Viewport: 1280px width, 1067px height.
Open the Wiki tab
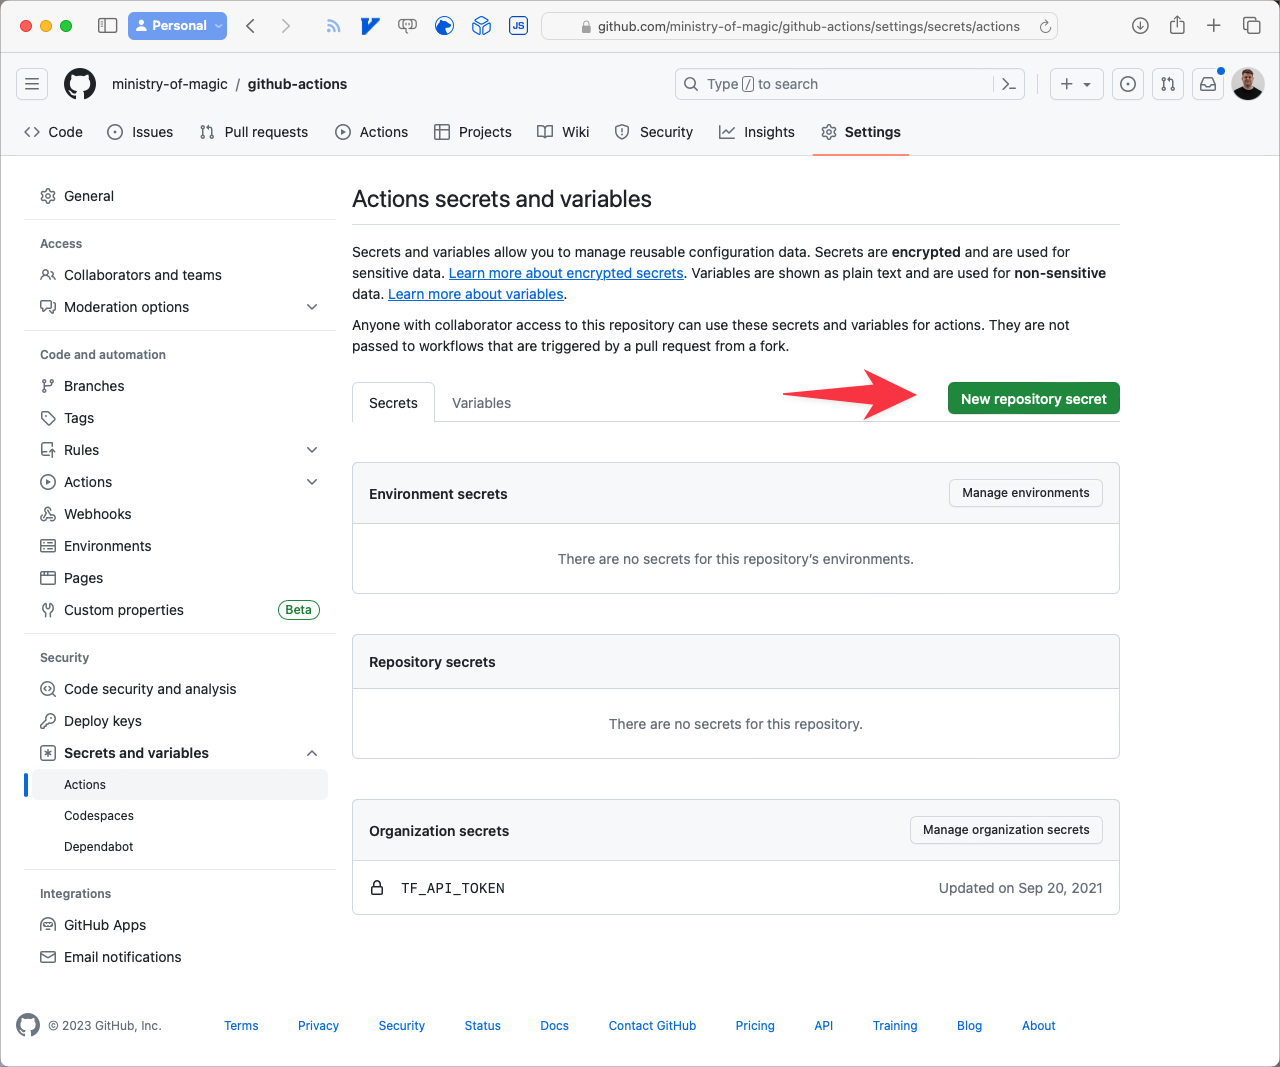[563, 132]
